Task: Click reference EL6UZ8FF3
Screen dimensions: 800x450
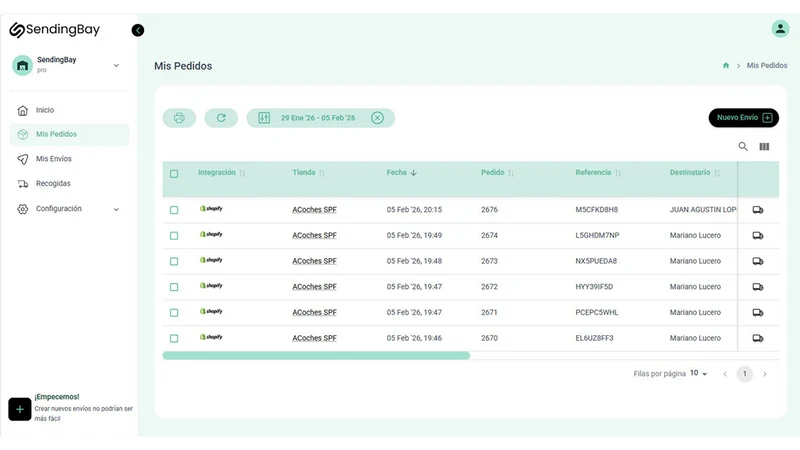Action: 594,338
